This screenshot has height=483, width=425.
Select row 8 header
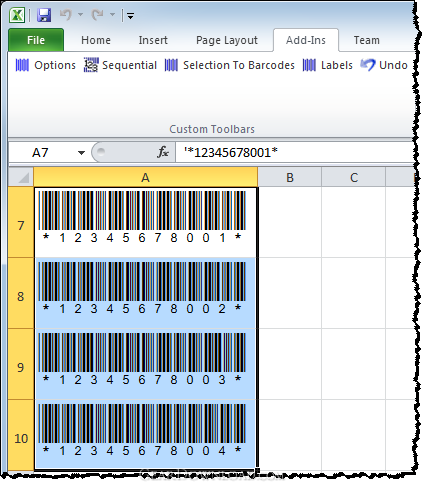click(21, 293)
